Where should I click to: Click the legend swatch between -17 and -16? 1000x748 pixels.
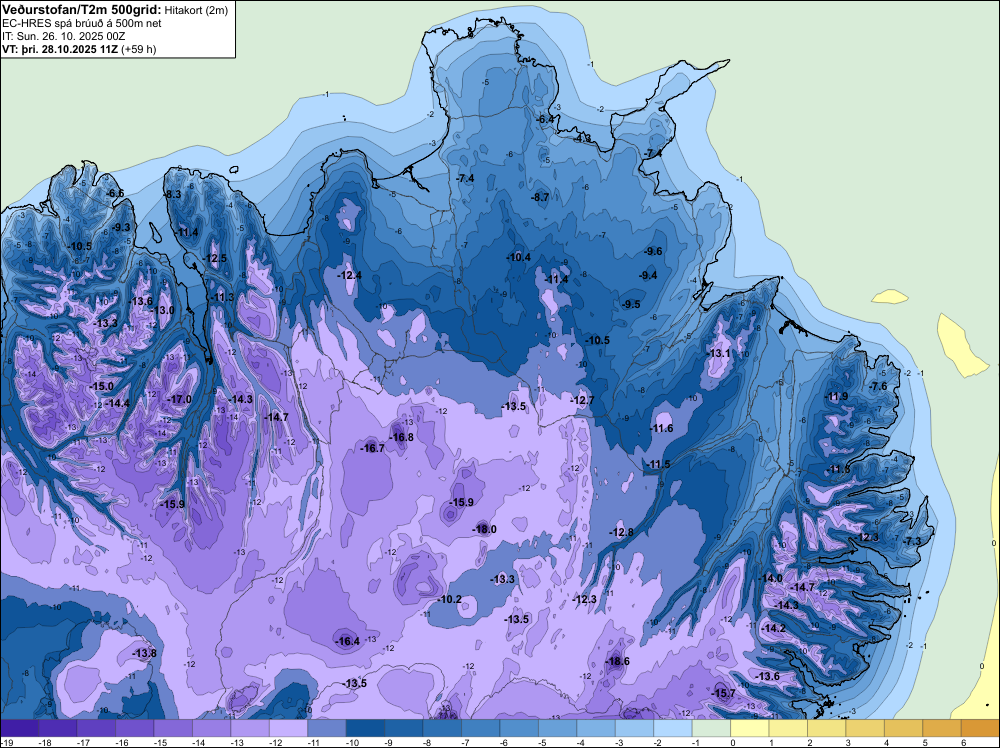[x=96, y=728]
